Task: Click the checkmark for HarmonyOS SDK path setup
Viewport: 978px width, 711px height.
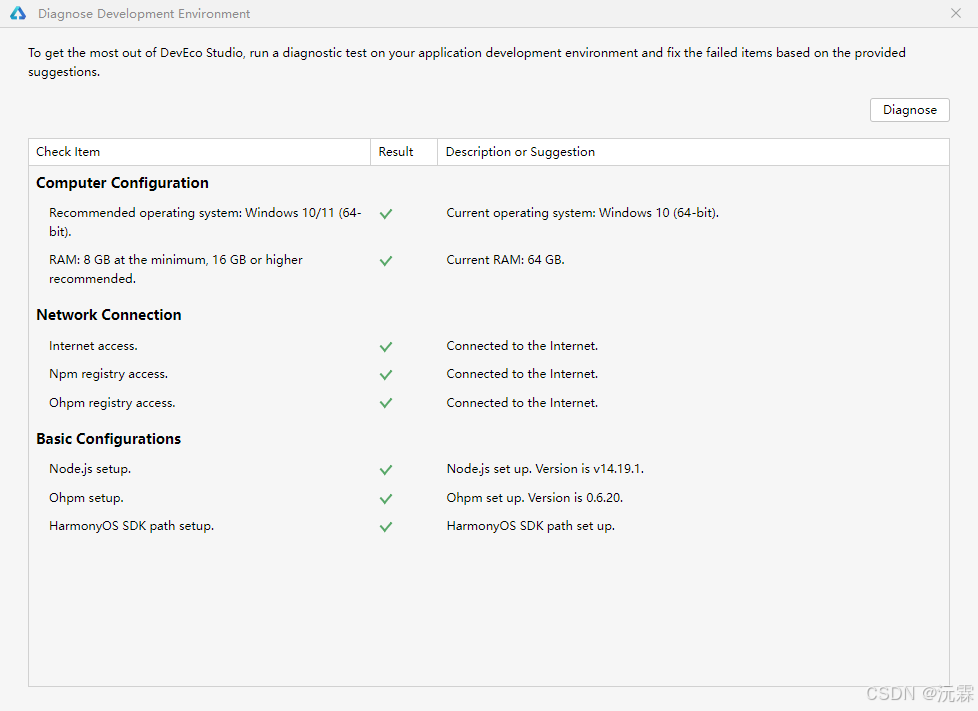Action: (386, 527)
